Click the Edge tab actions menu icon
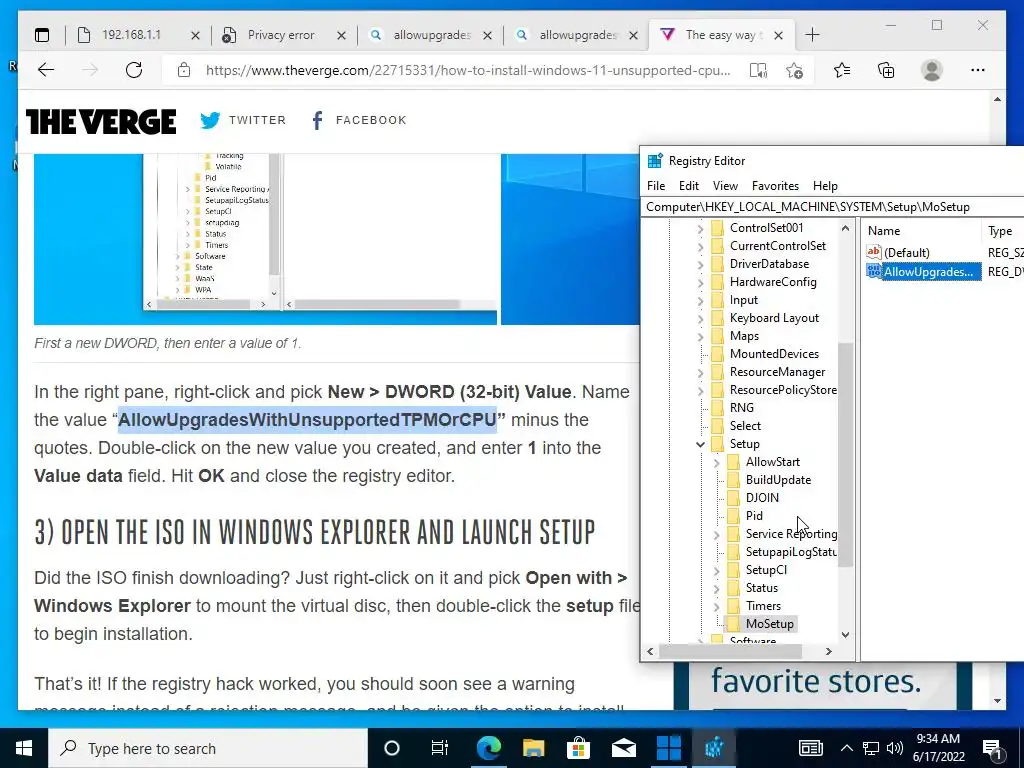The height and width of the screenshot is (768, 1024). click(42, 35)
